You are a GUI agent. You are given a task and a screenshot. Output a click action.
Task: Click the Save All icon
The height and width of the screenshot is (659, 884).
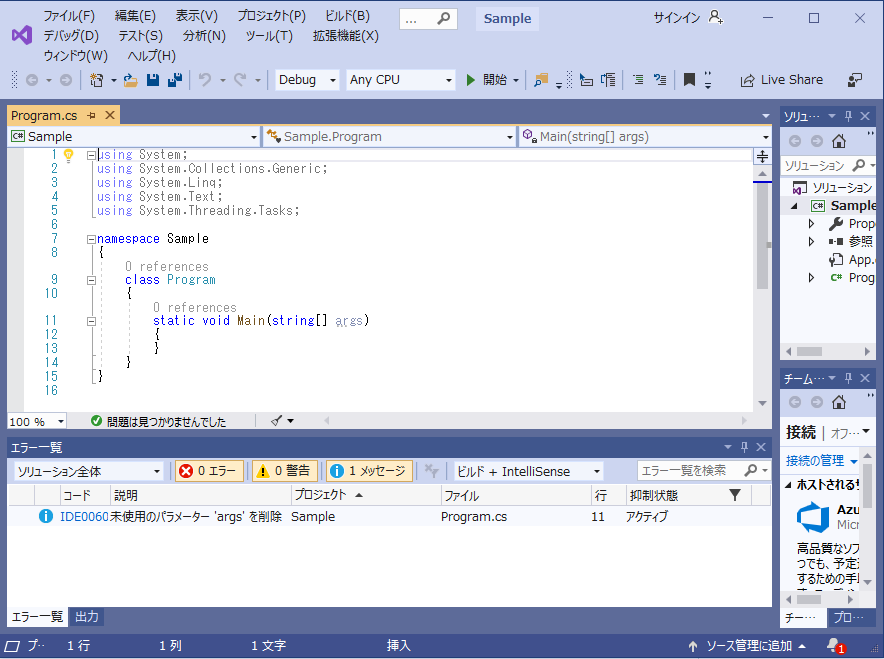click(175, 80)
